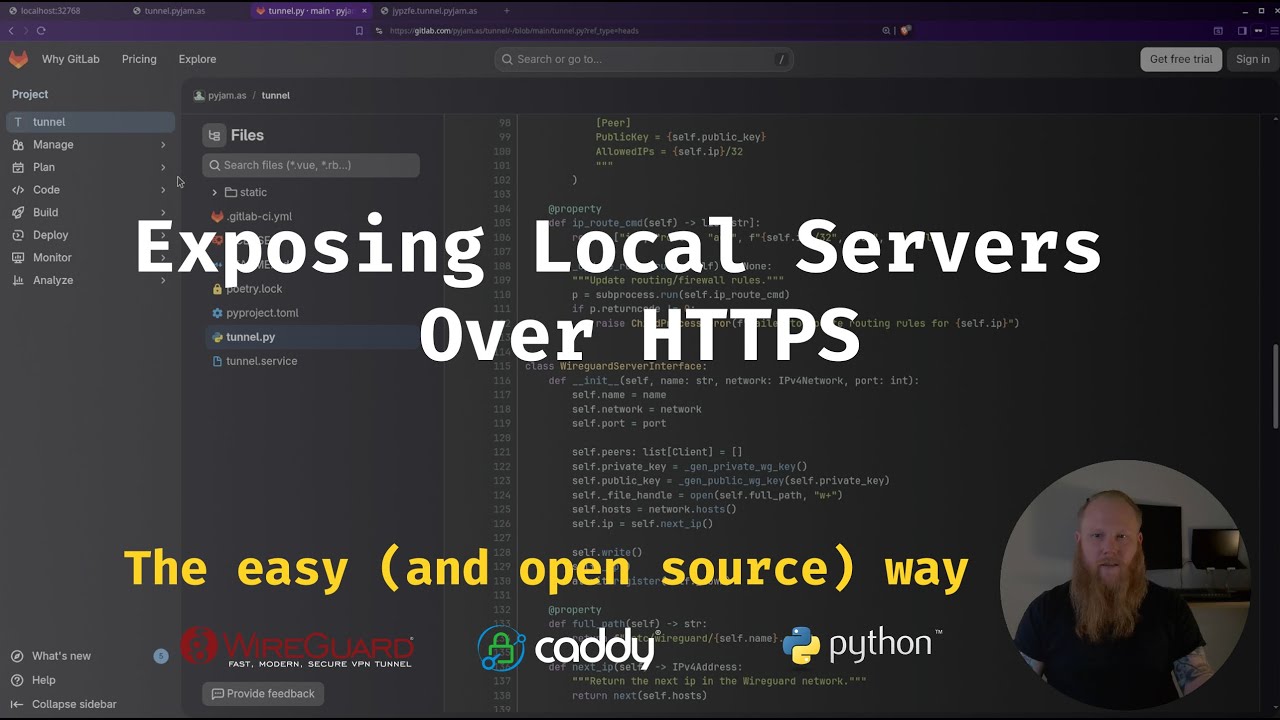Select the tunnel project in sidebar
The height and width of the screenshot is (720, 1280).
pyautogui.click(x=91, y=122)
